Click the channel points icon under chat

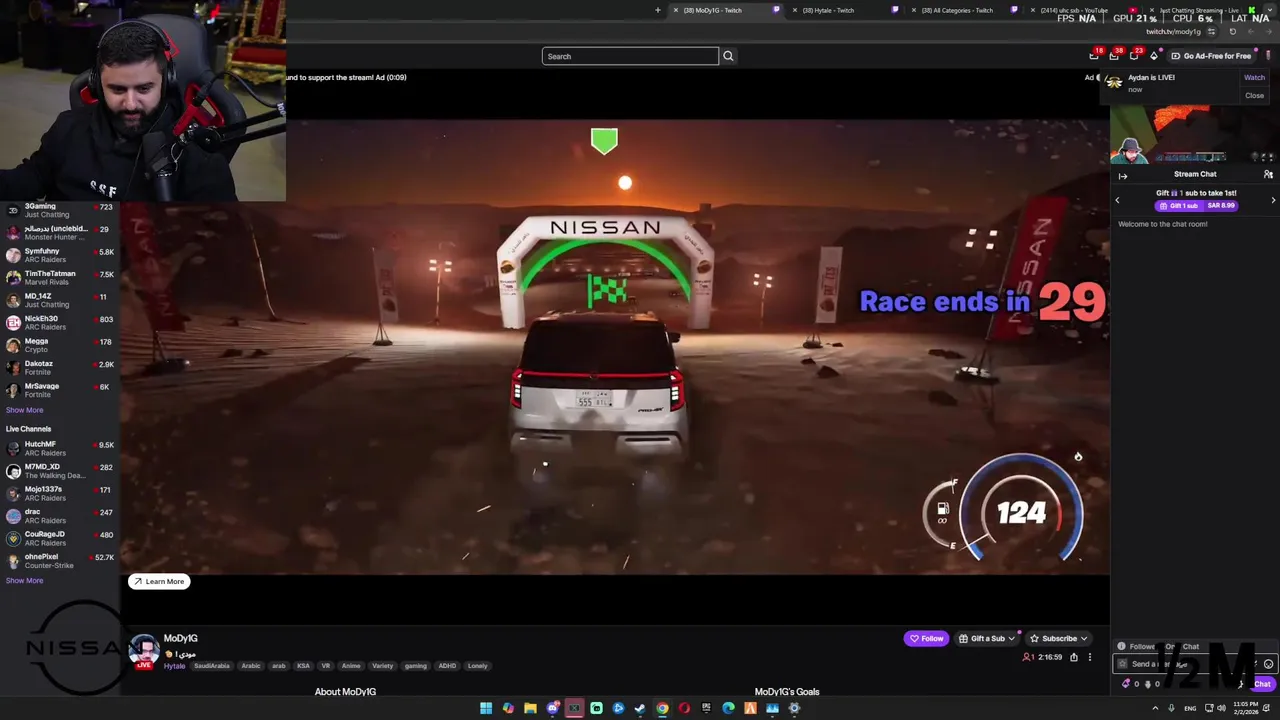point(1147,684)
